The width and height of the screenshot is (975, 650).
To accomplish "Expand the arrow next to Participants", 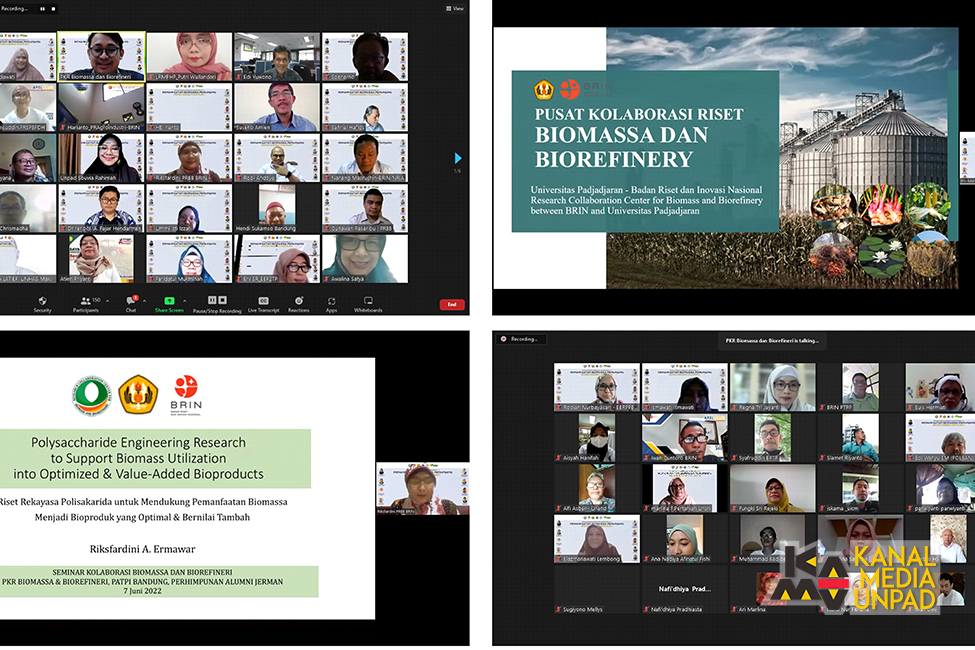I will [107, 300].
